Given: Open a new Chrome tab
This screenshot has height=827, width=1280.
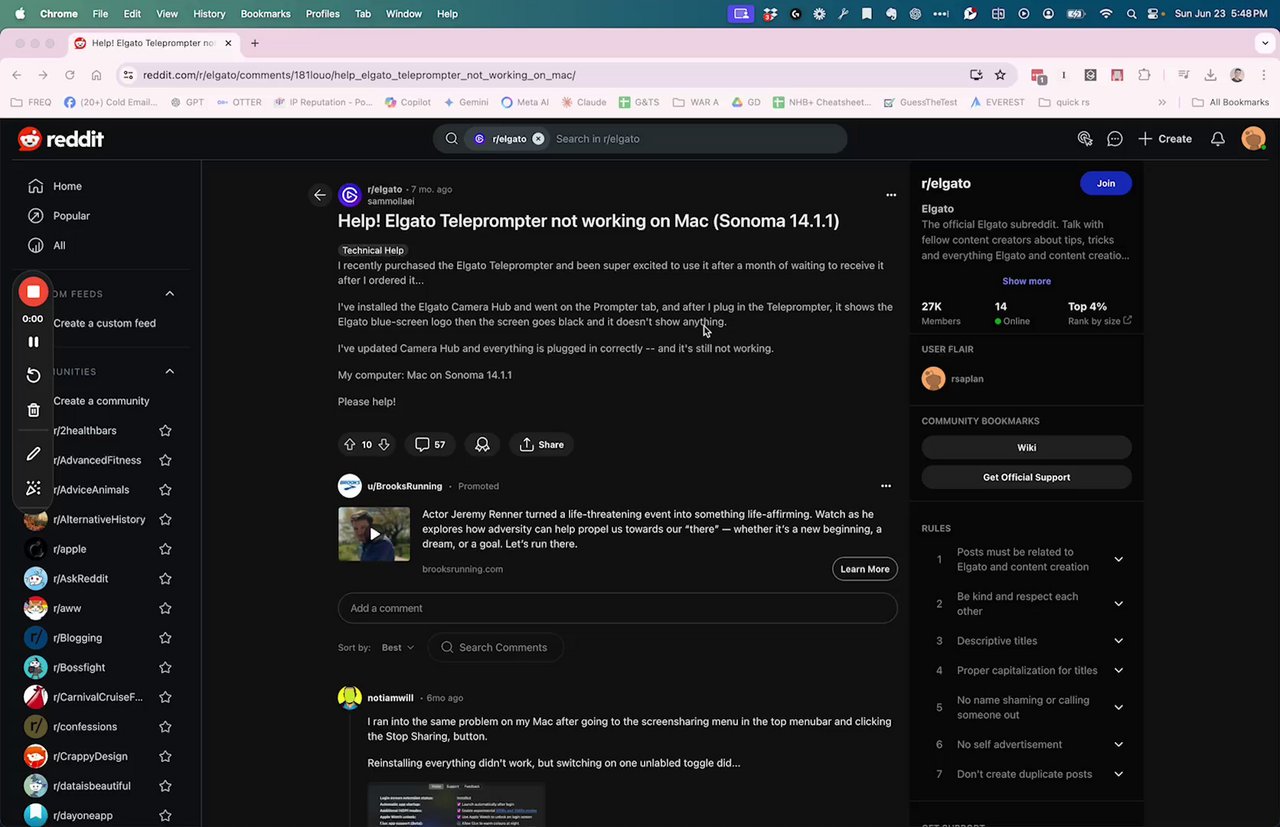Looking at the screenshot, I should (x=255, y=43).
